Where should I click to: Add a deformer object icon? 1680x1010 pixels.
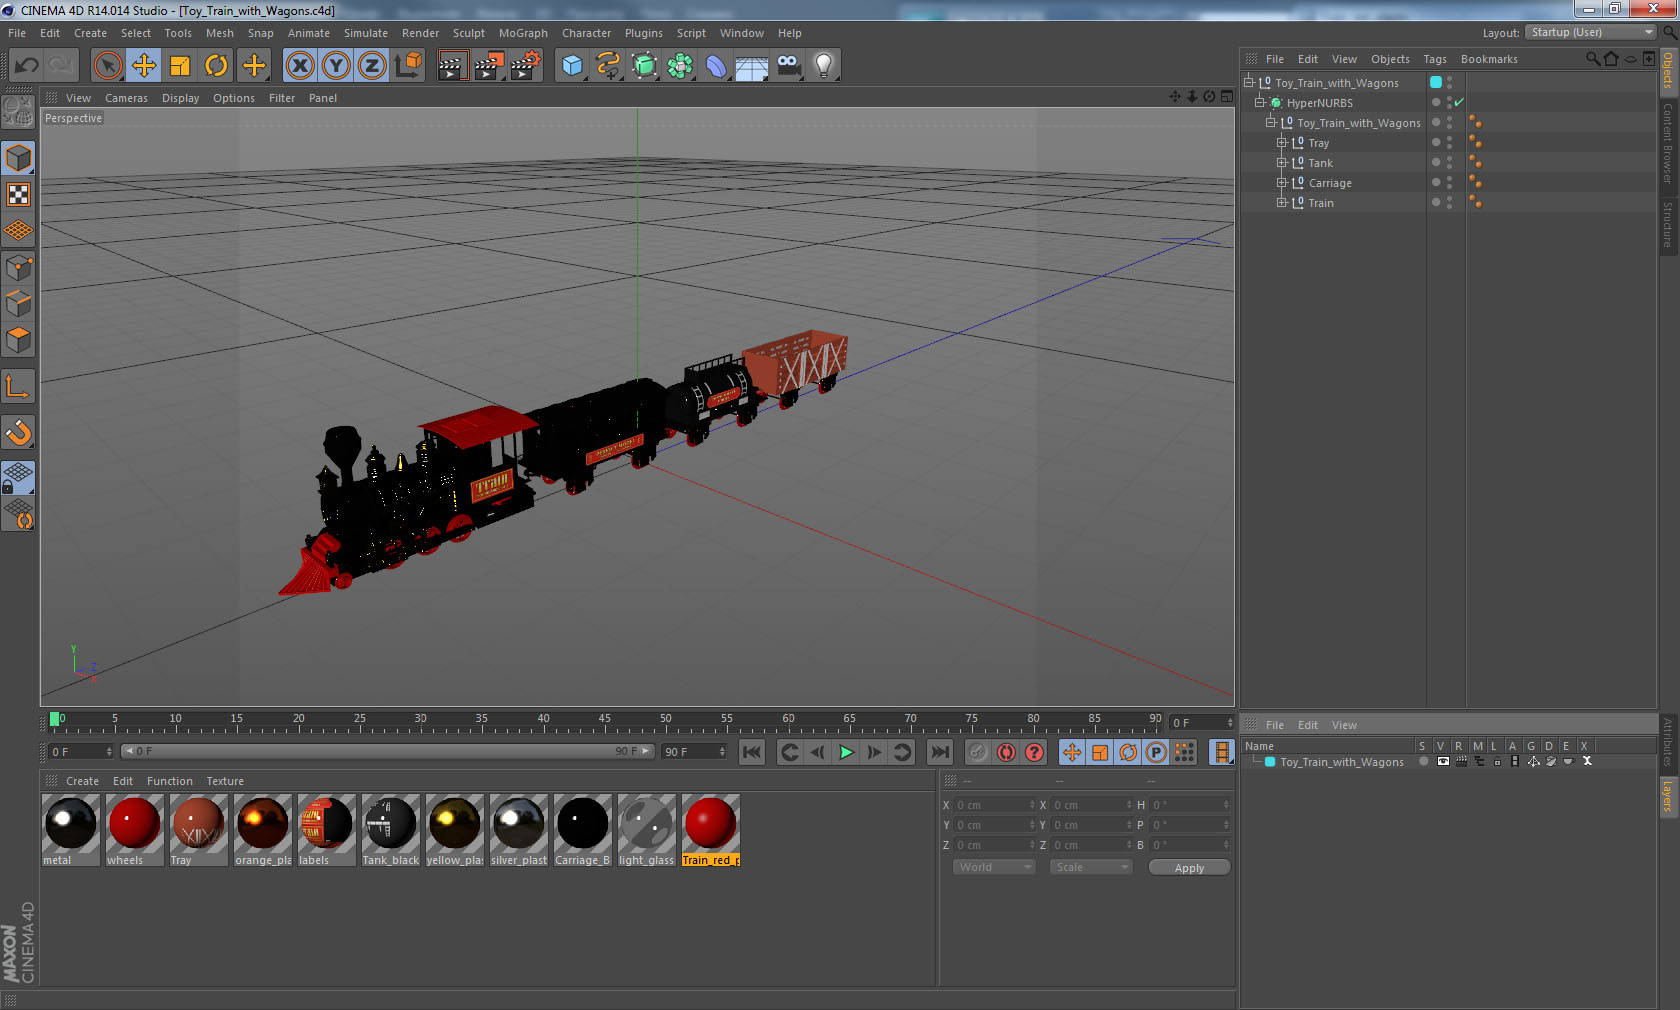716,66
